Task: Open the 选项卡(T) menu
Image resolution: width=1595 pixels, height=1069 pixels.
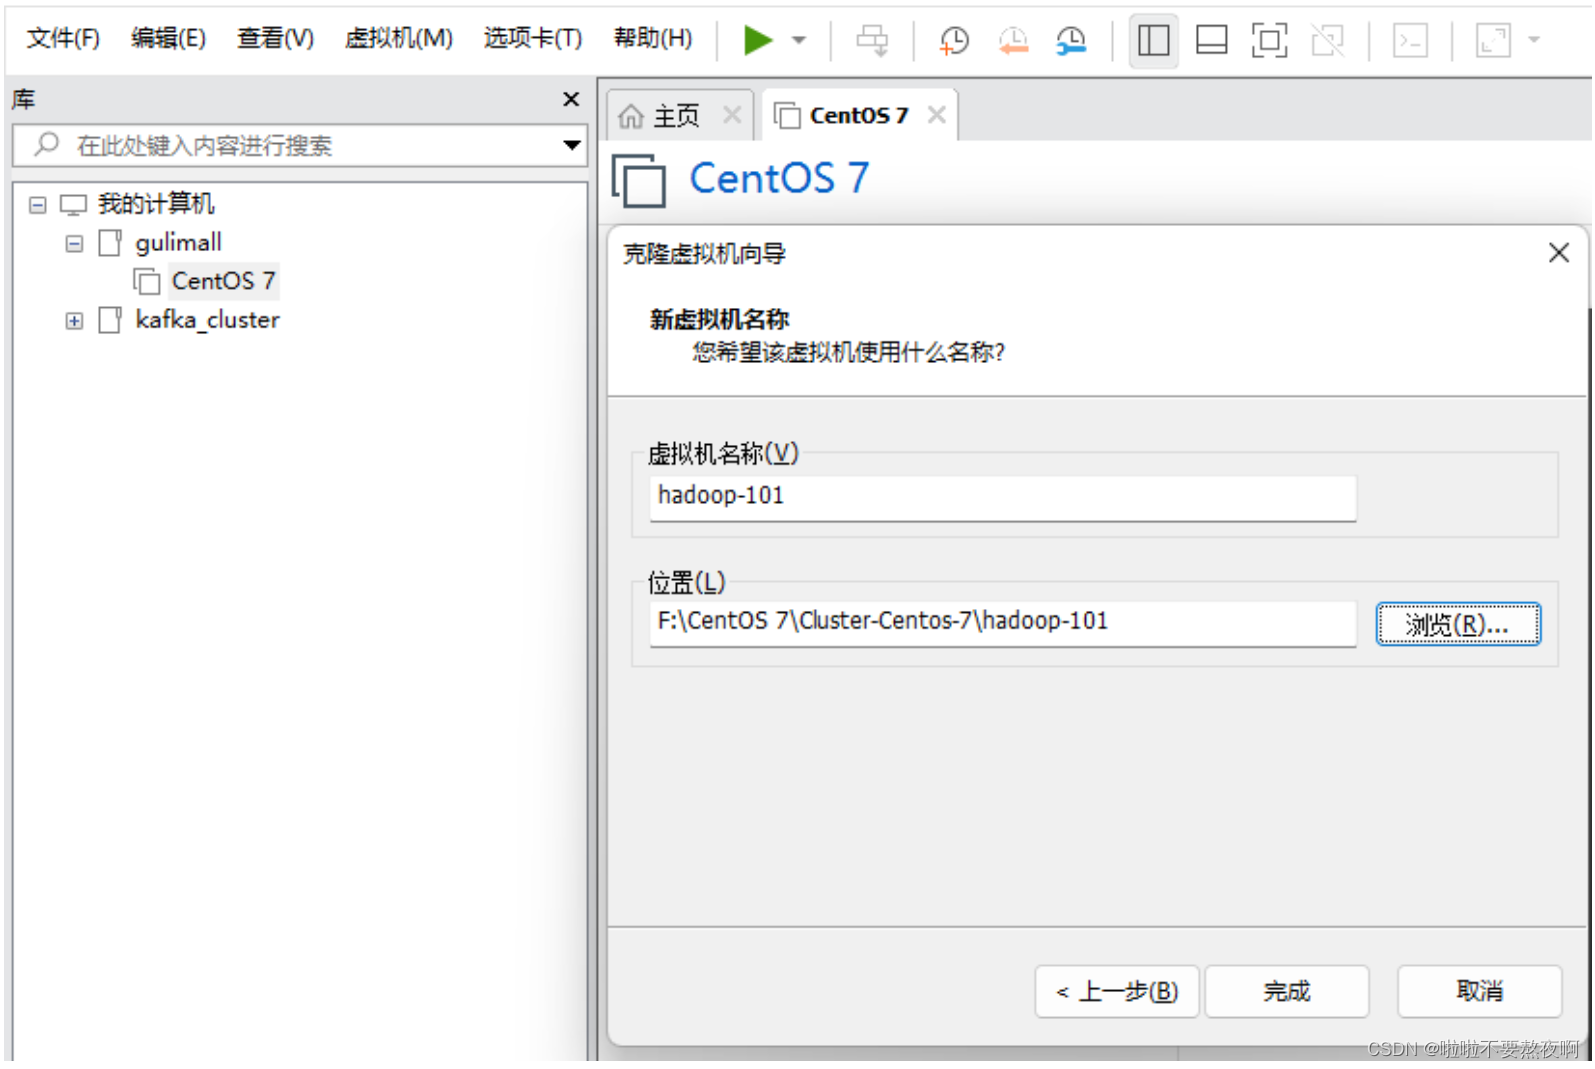Action: pos(533,38)
